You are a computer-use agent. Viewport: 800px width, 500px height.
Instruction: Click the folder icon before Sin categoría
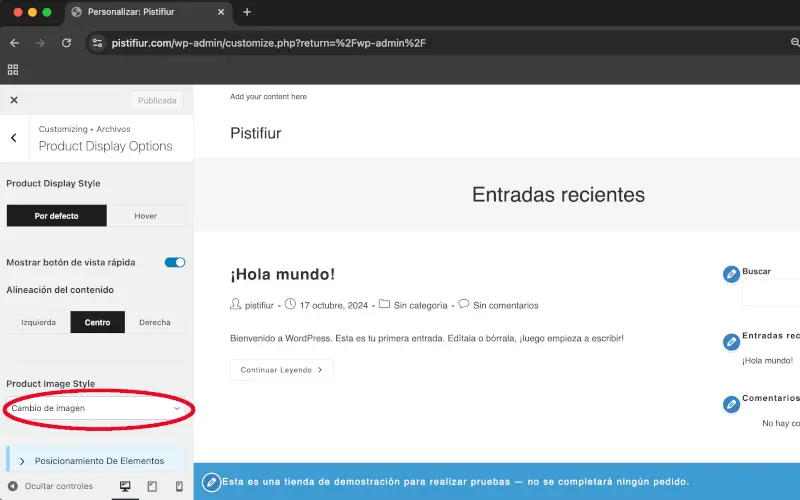pyautogui.click(x=384, y=304)
